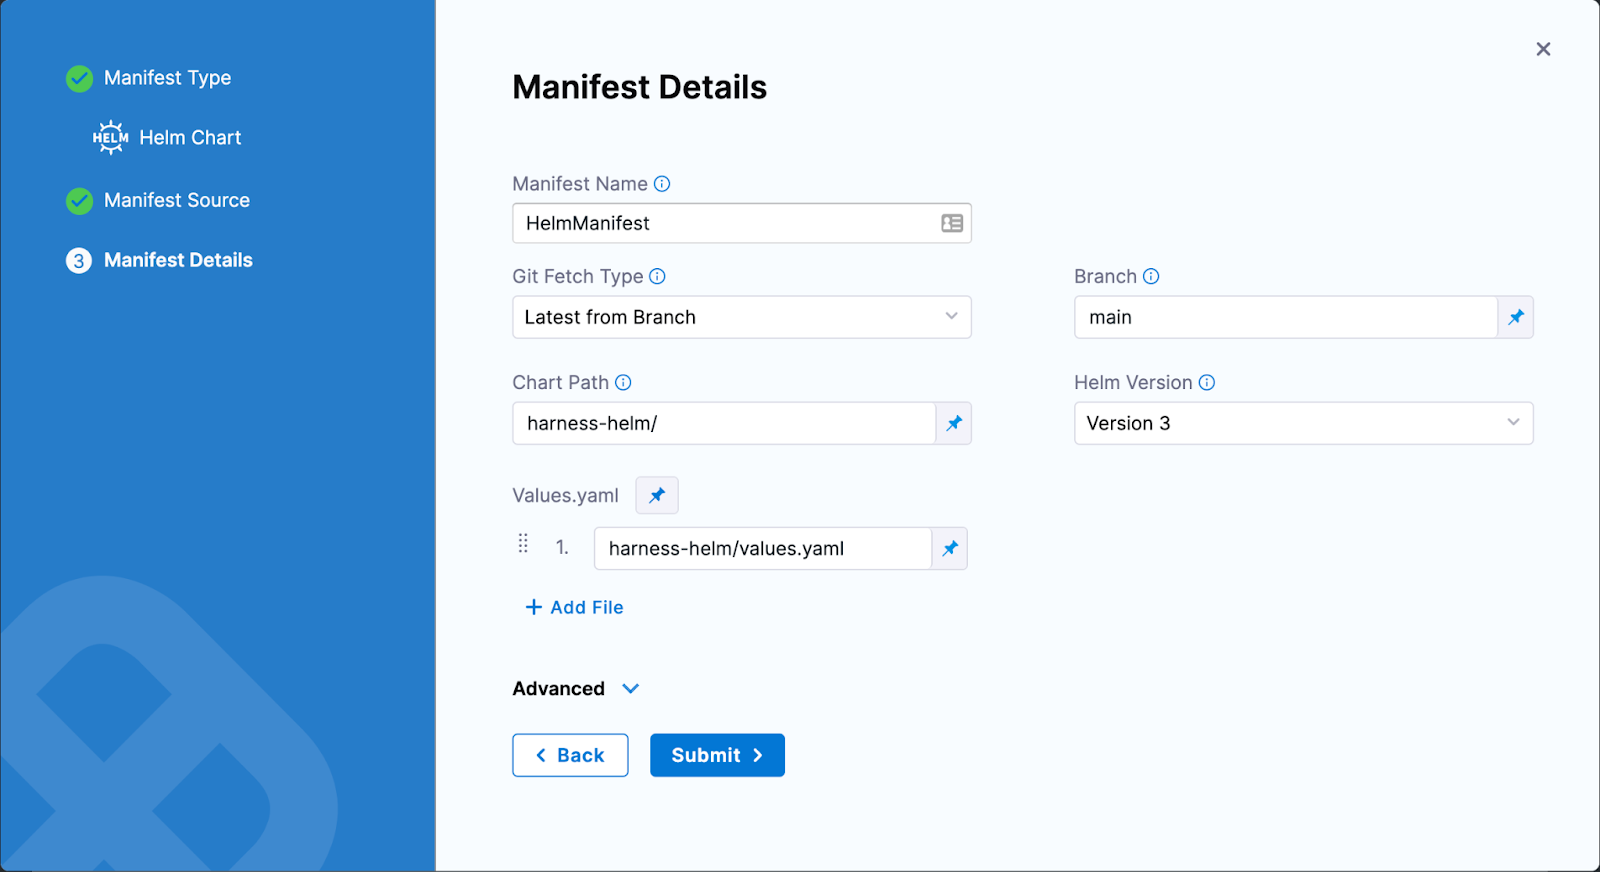Click the Manifest Name input field
Screen dimensions: 1600x872
point(742,223)
